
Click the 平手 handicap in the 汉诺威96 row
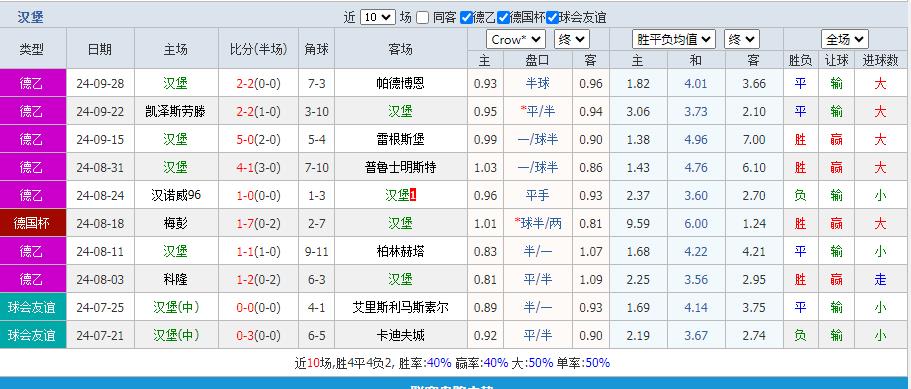tap(537, 195)
